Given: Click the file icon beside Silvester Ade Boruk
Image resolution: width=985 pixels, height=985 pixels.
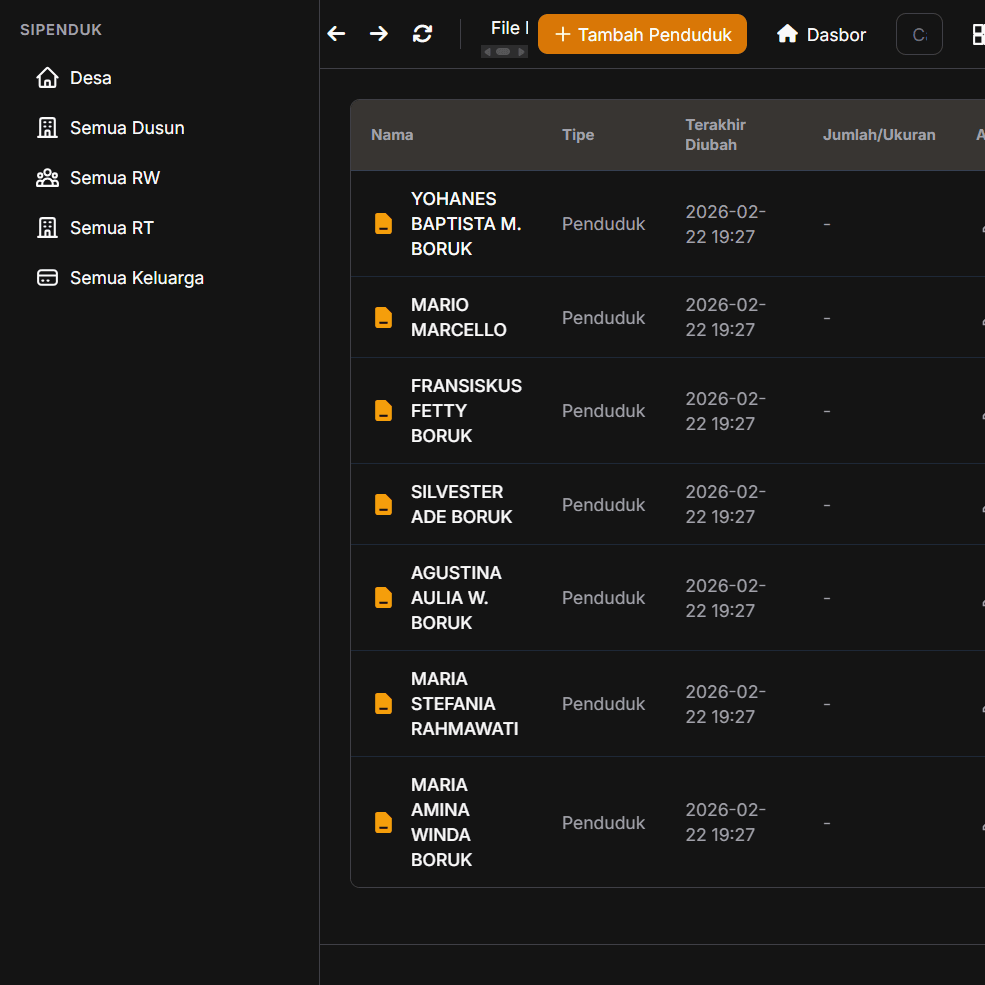Looking at the screenshot, I should [383, 505].
